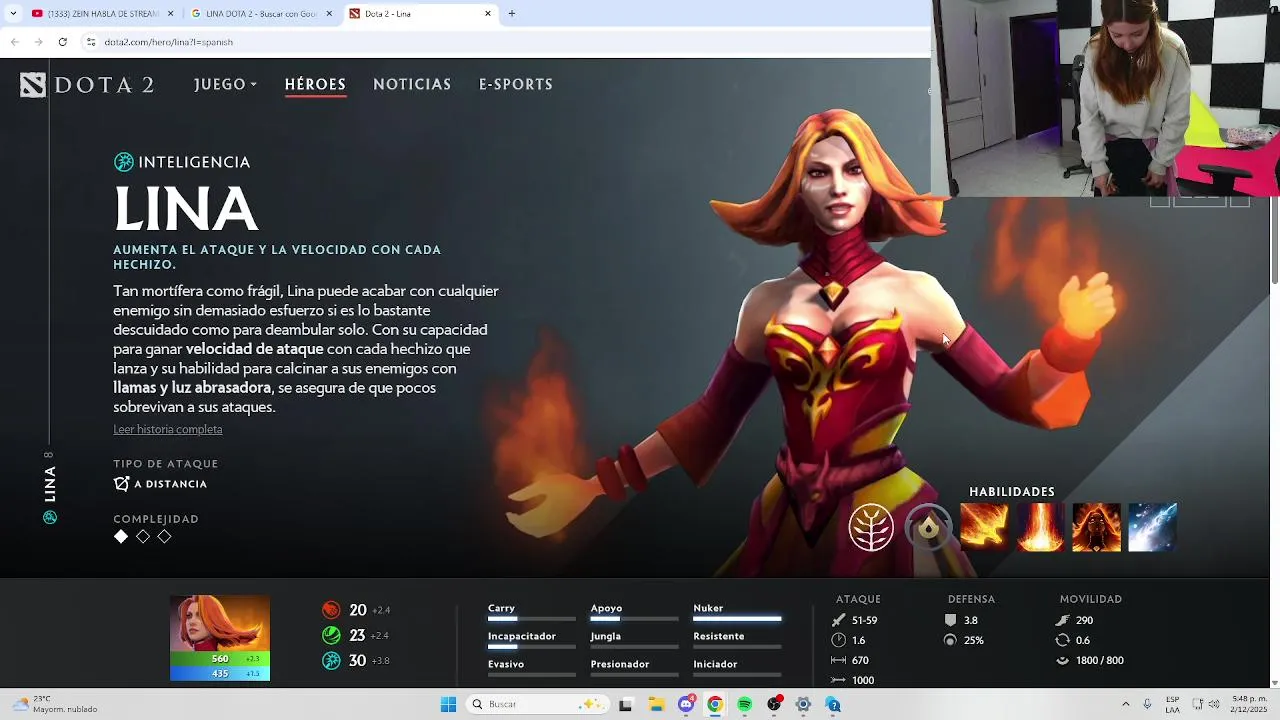The image size is (1280, 720).
Task: Open Windows Start menu
Action: (x=449, y=704)
